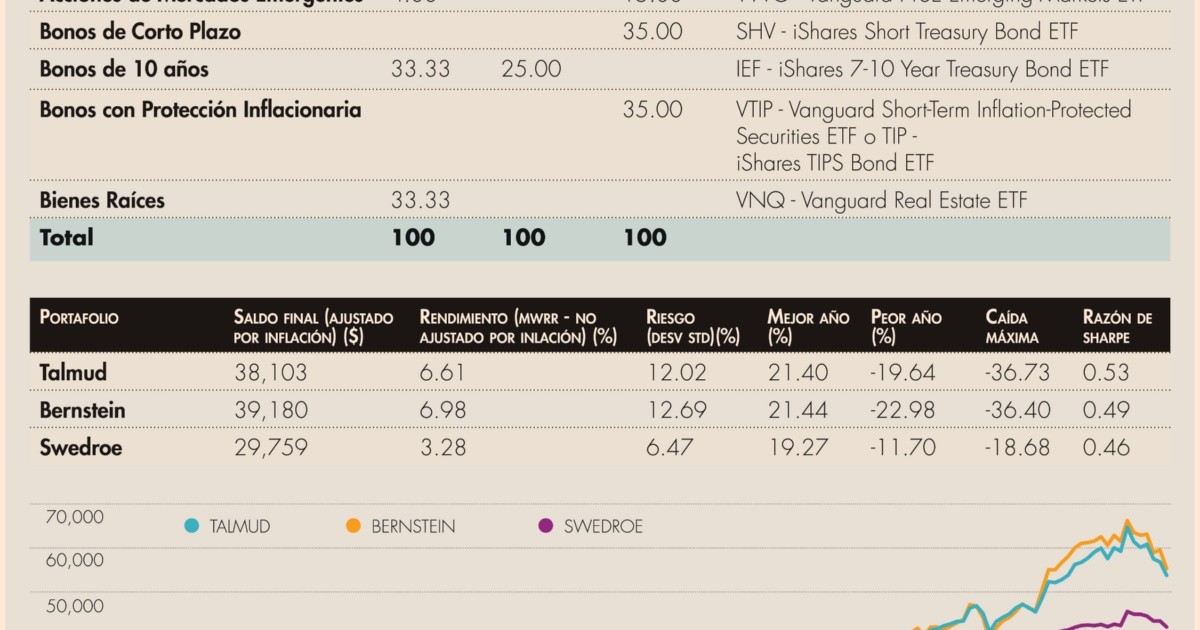The height and width of the screenshot is (630, 1200).
Task: Click the Caída máxima column header
Action: 1012,327
